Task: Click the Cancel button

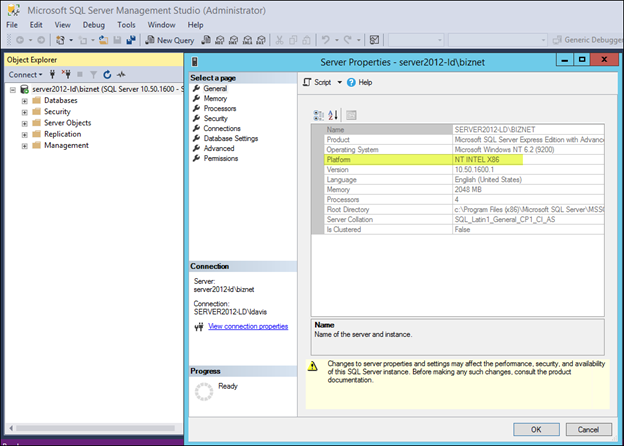Action: click(588, 429)
